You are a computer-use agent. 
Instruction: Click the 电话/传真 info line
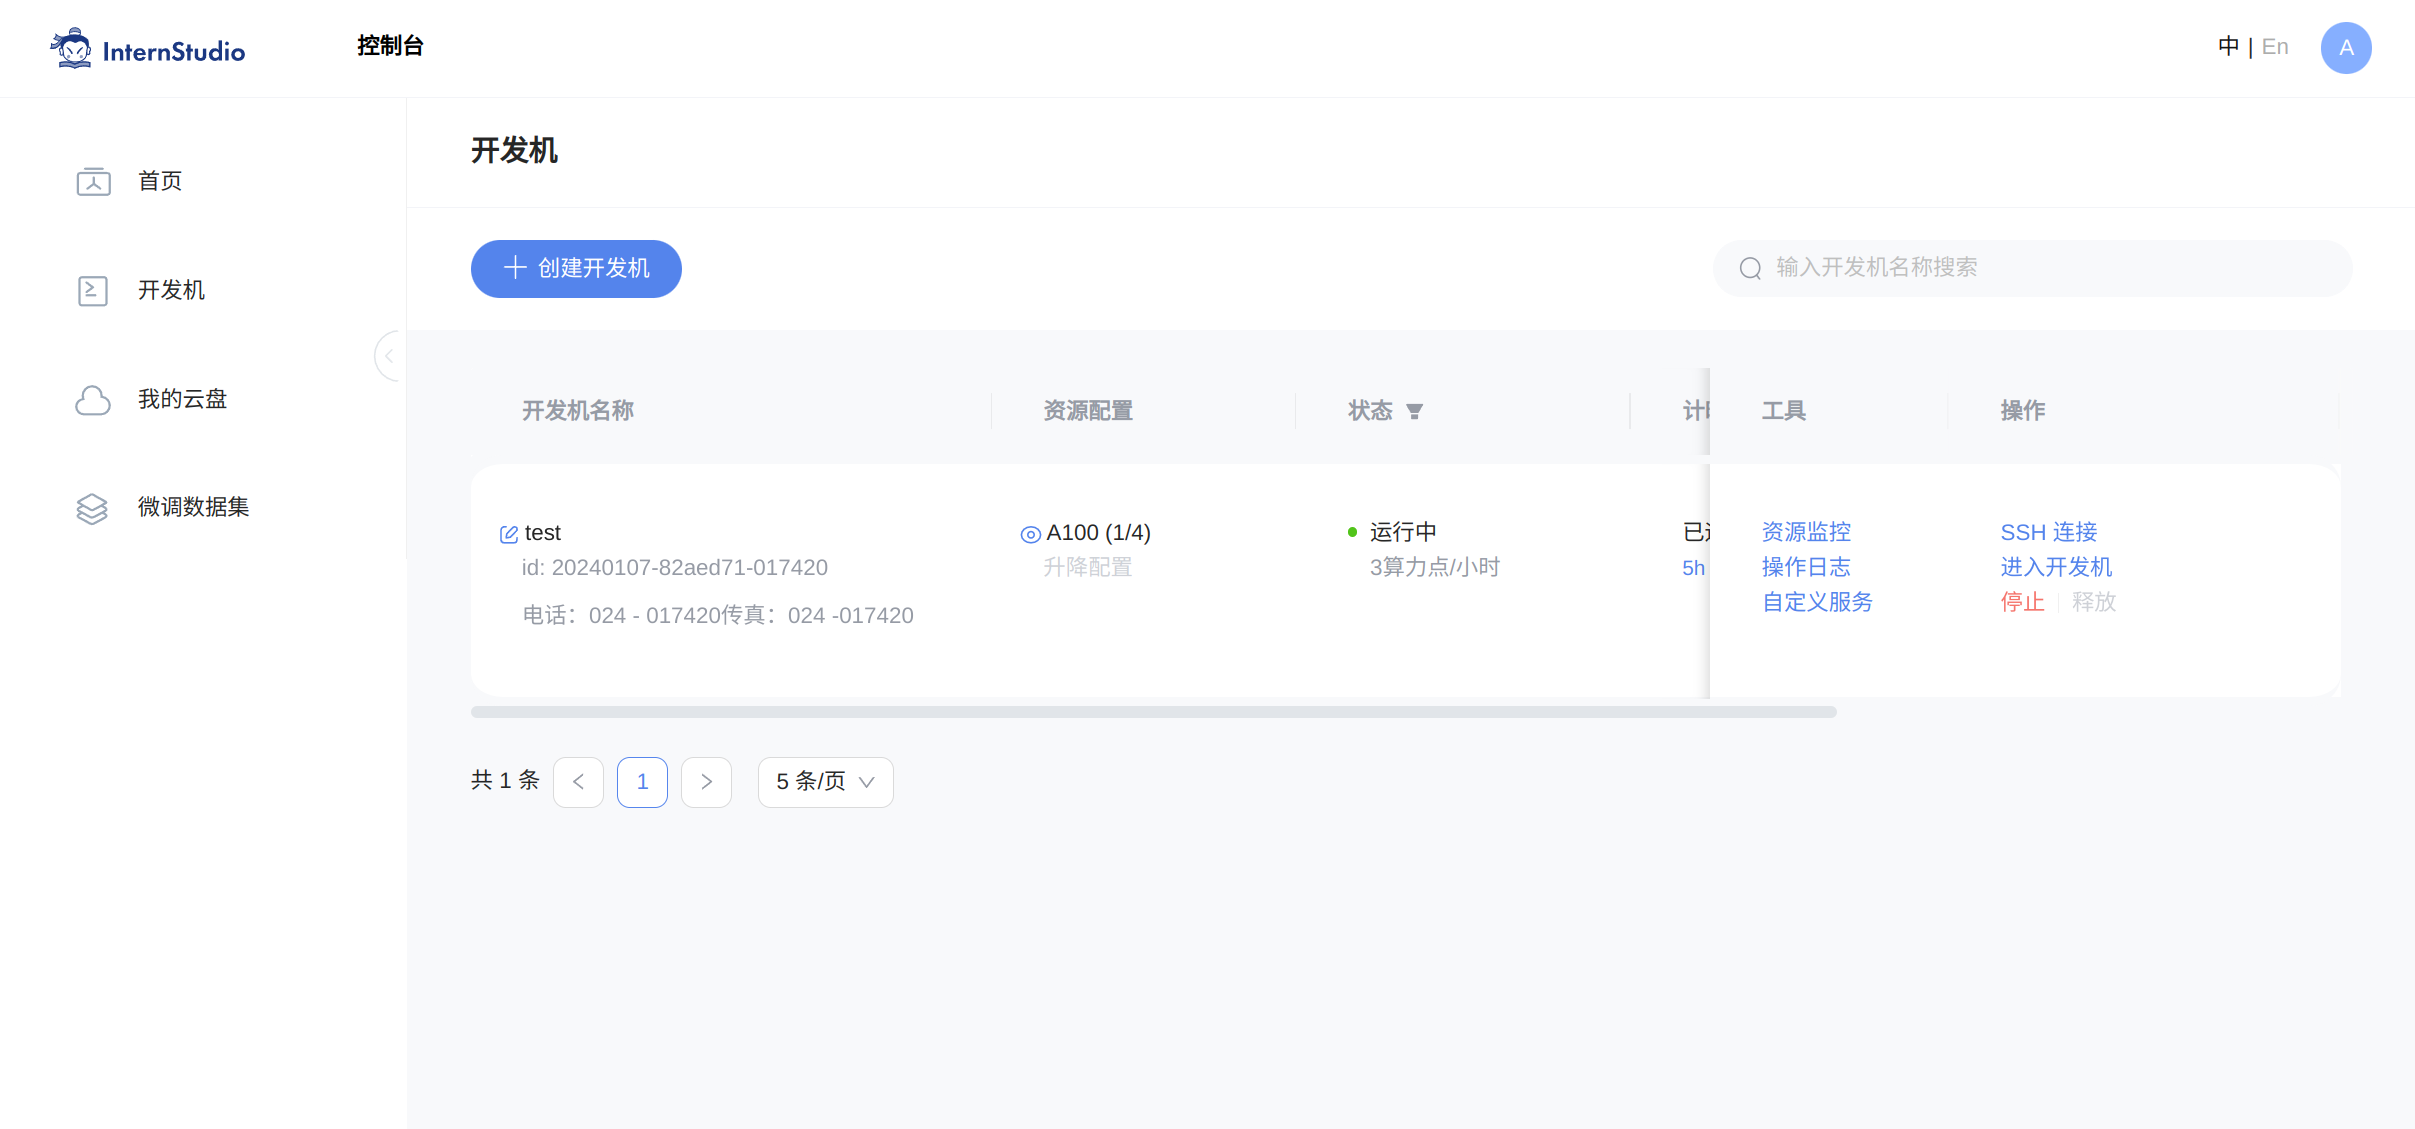click(718, 615)
